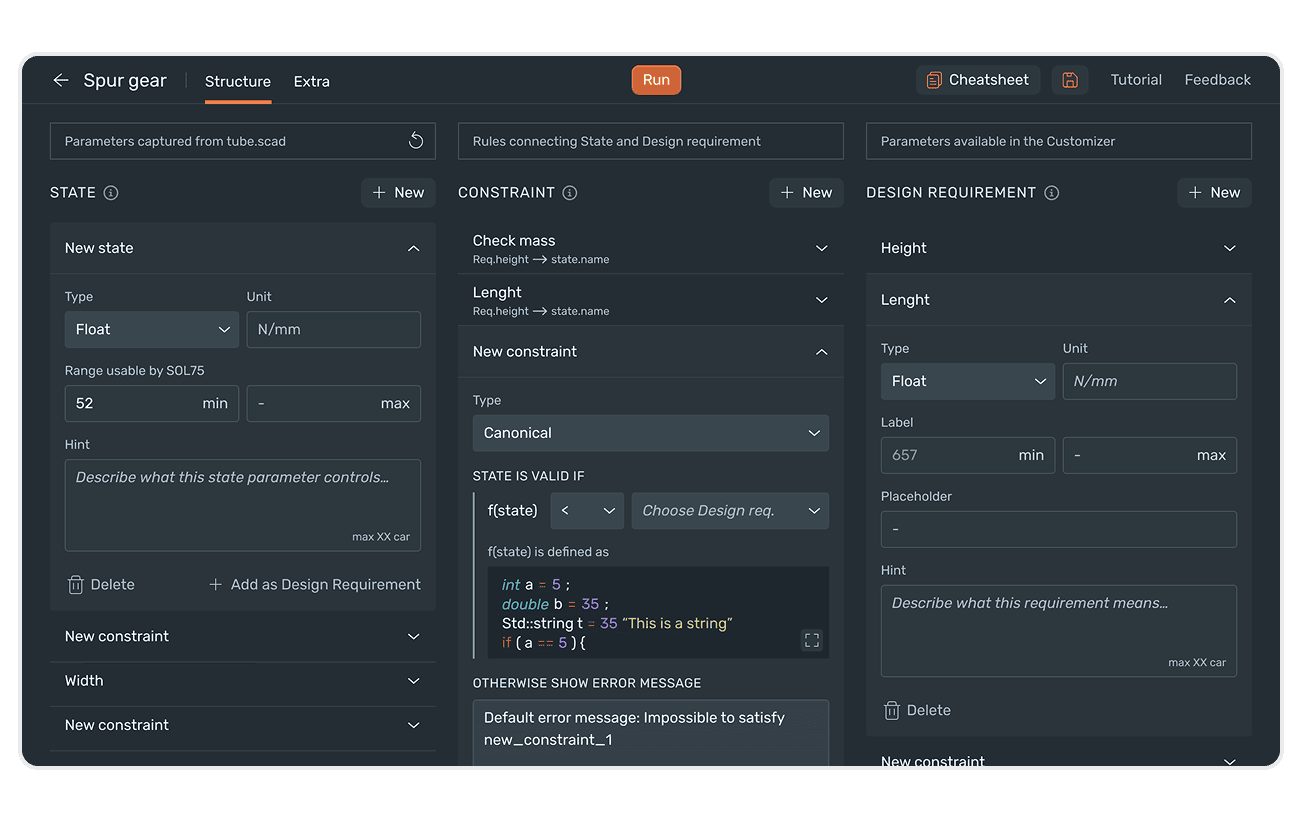Click Add as Design Requirement
The width and height of the screenshot is (1300, 820).
coord(315,585)
